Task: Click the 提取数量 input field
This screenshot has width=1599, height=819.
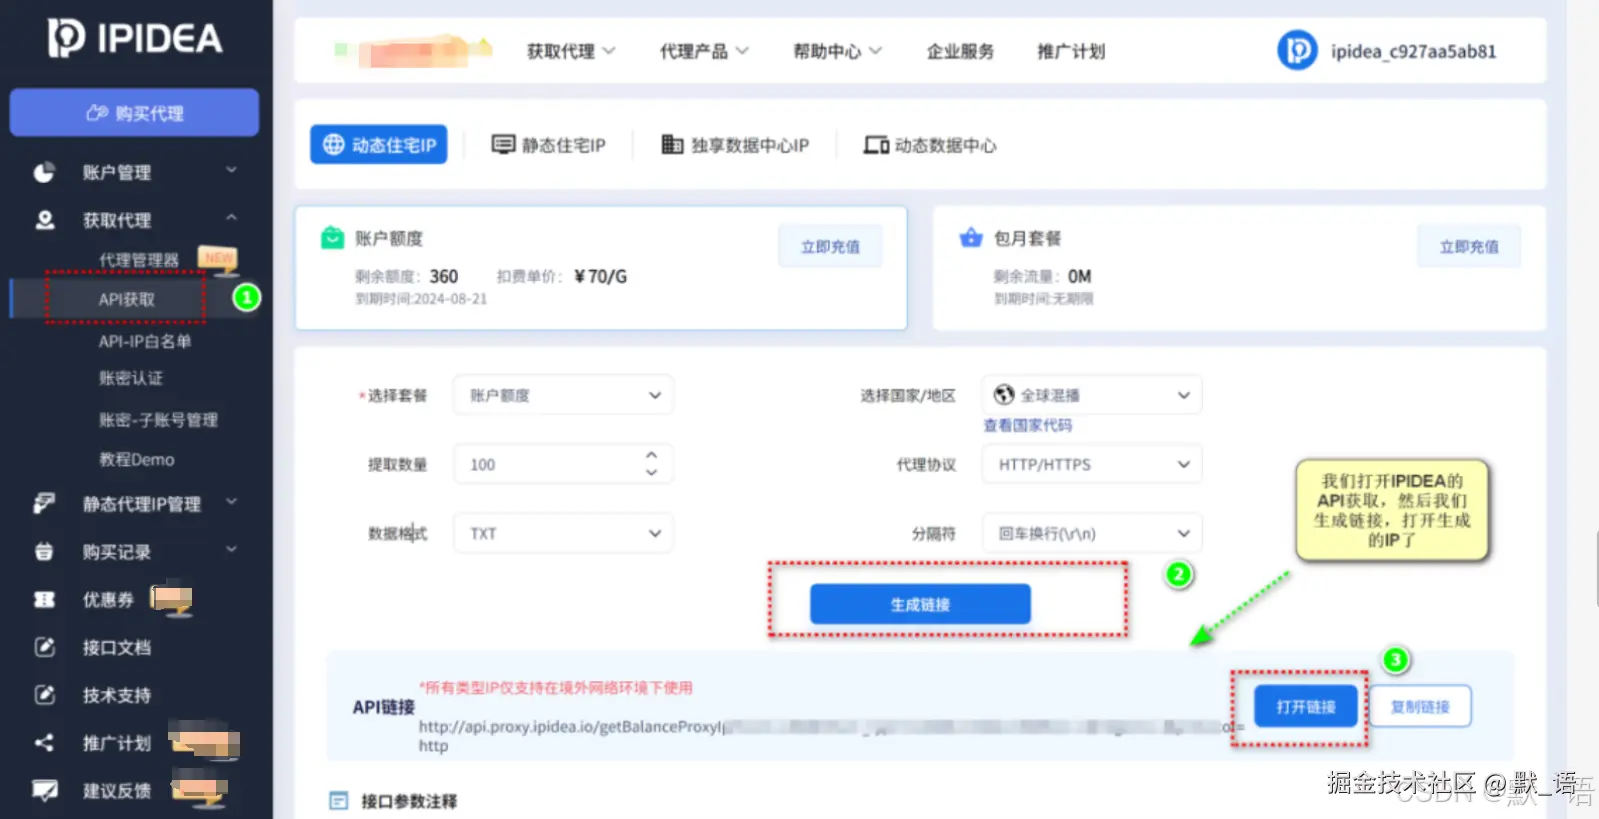Action: [563, 464]
